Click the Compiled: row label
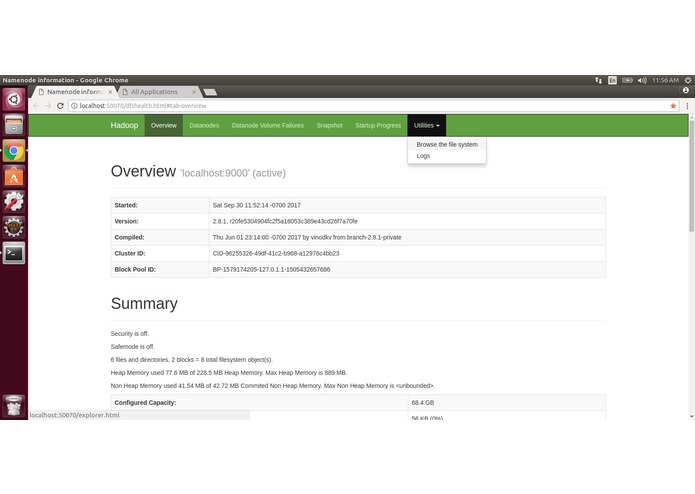This screenshot has height=494, width=695. coord(129,237)
